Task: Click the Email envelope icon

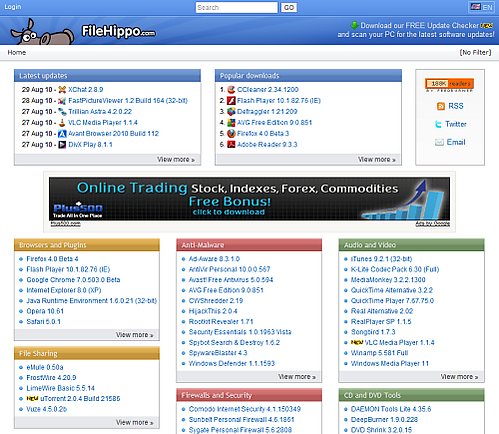Action: [439, 142]
